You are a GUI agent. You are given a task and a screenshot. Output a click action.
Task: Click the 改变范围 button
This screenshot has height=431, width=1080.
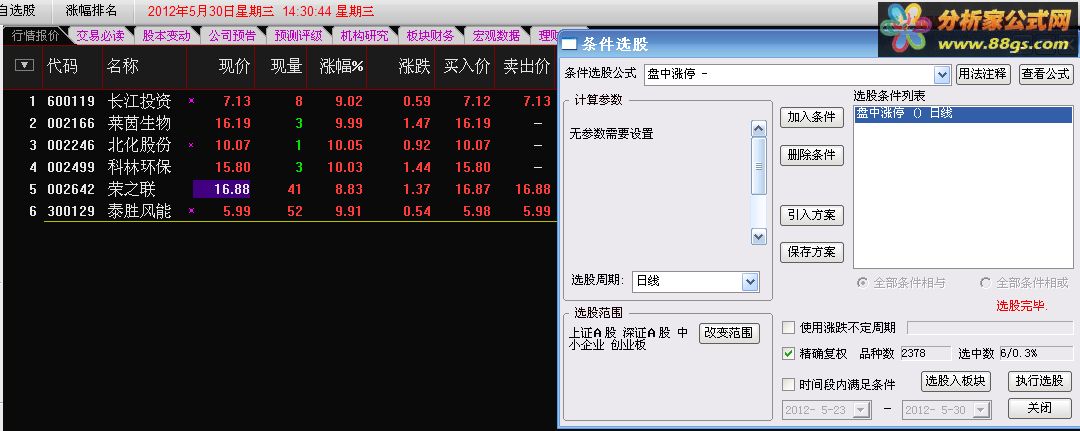(x=729, y=333)
